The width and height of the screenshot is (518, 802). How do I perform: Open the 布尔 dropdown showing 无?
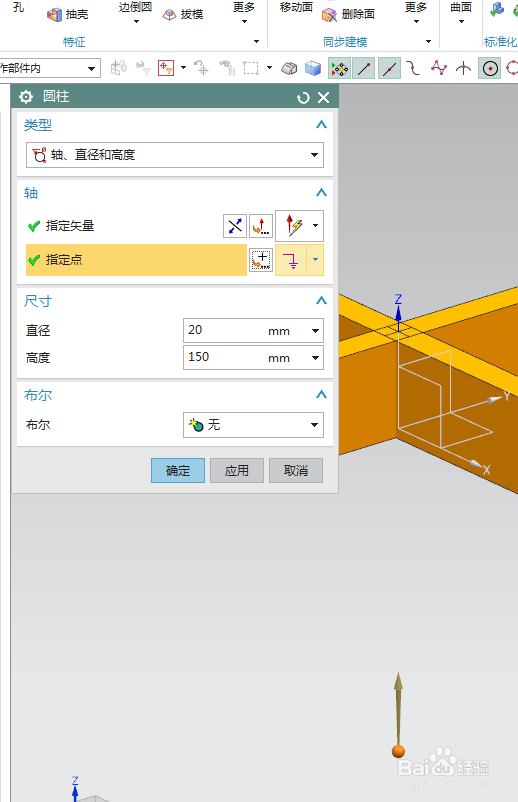click(x=253, y=425)
